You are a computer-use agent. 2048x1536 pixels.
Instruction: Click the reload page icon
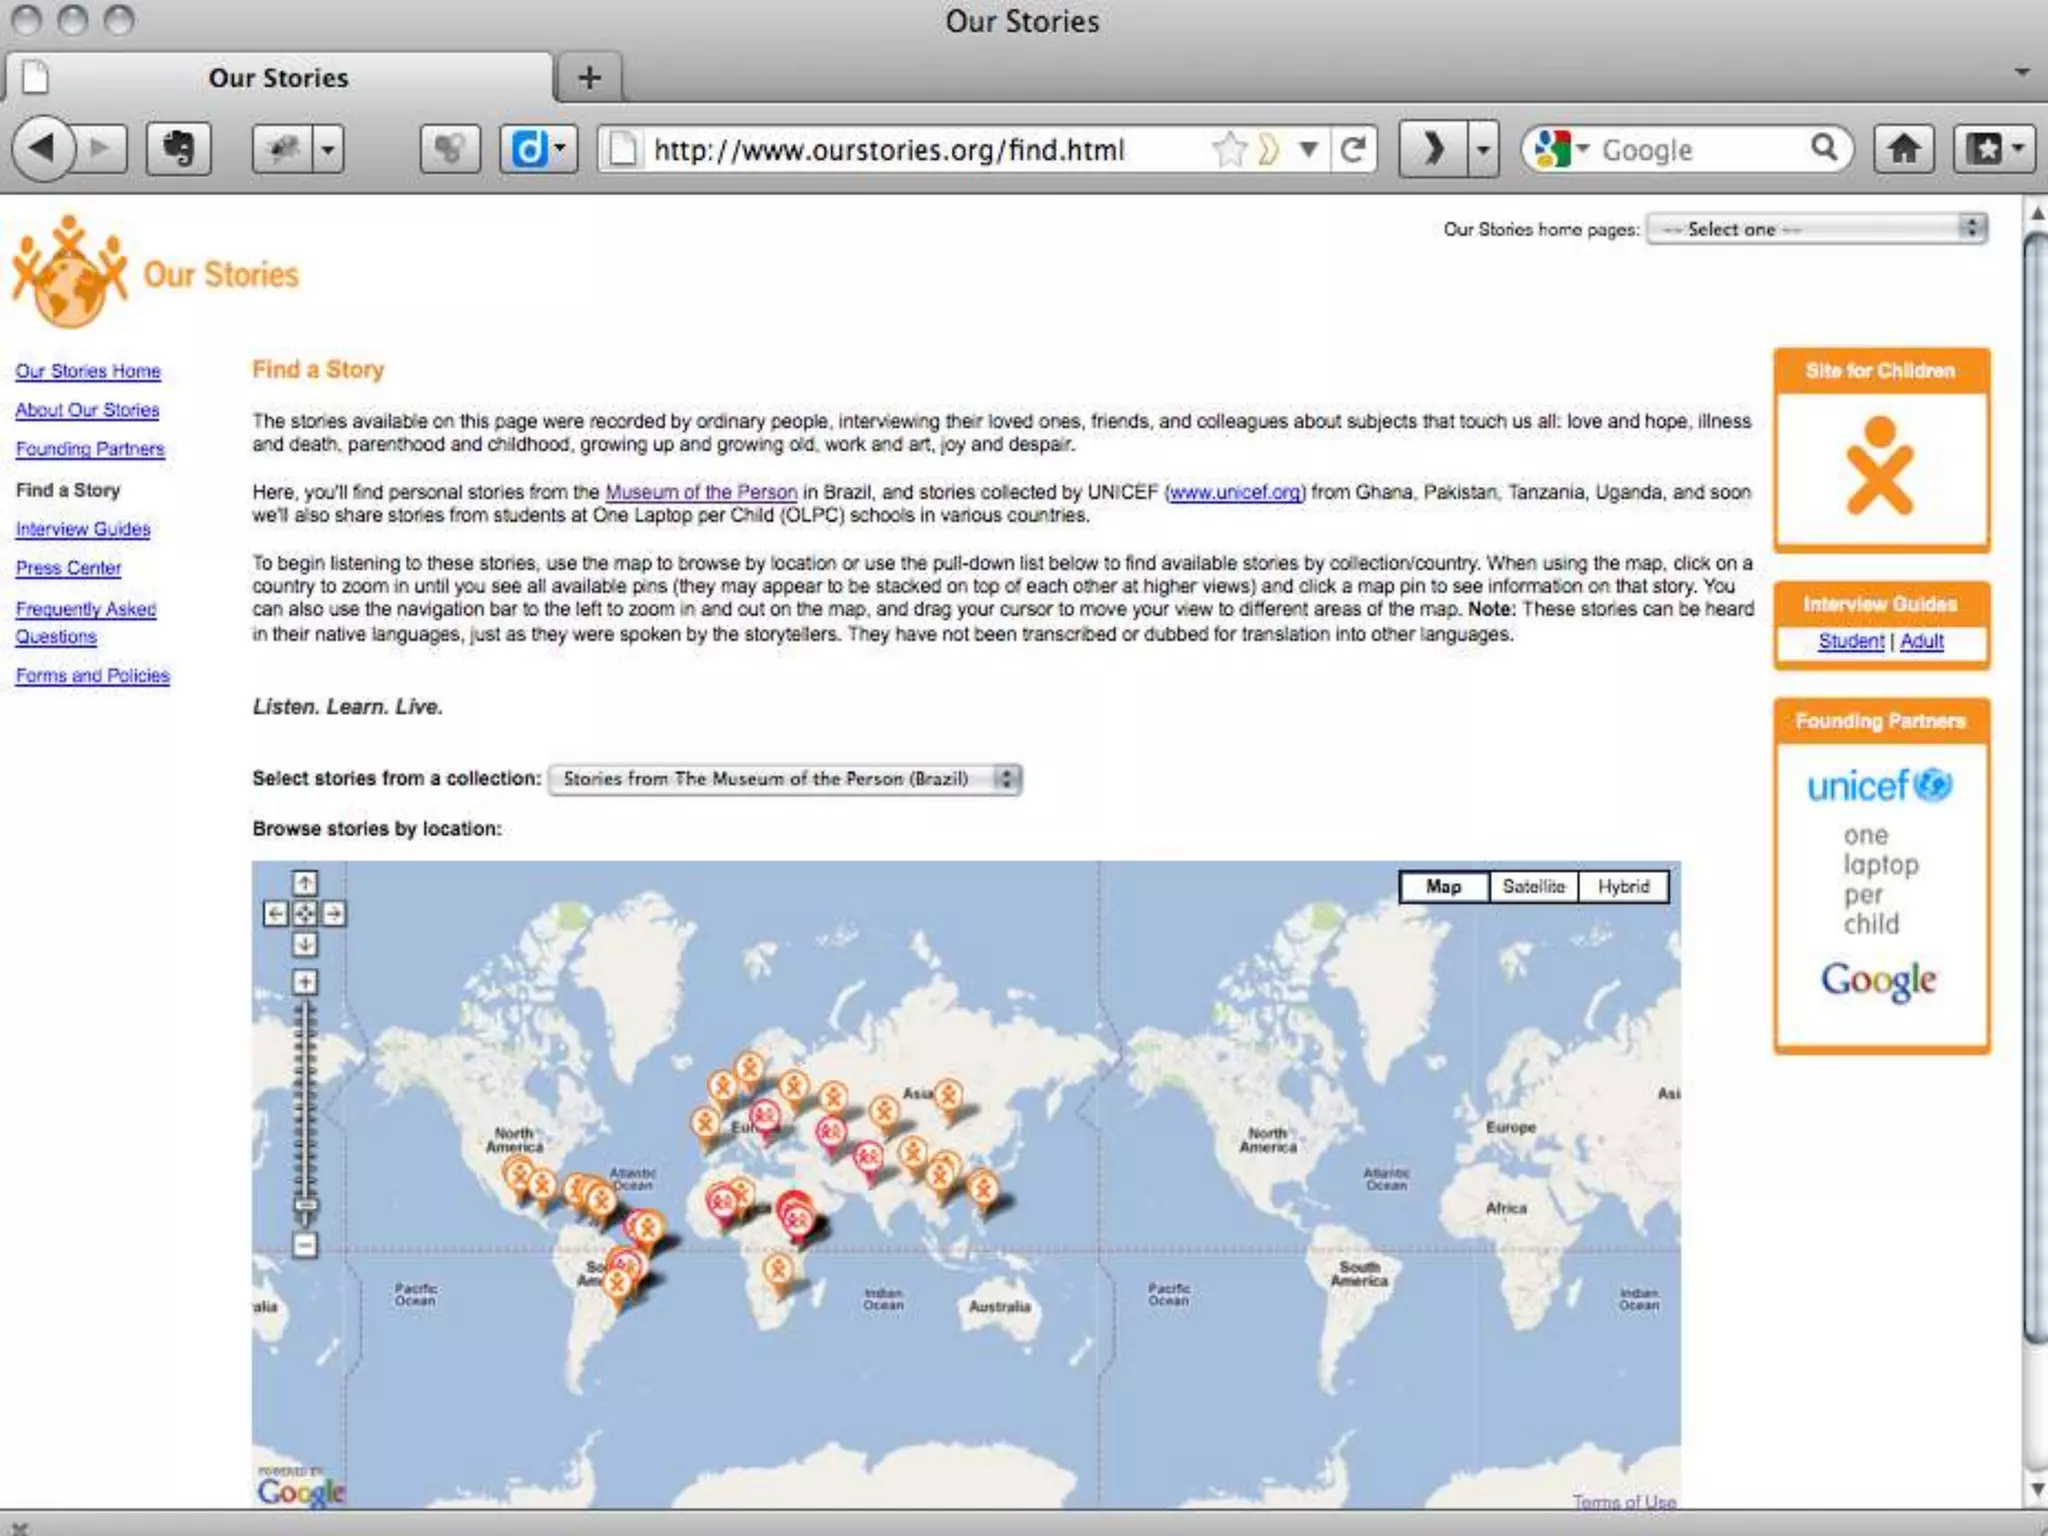tap(1353, 150)
